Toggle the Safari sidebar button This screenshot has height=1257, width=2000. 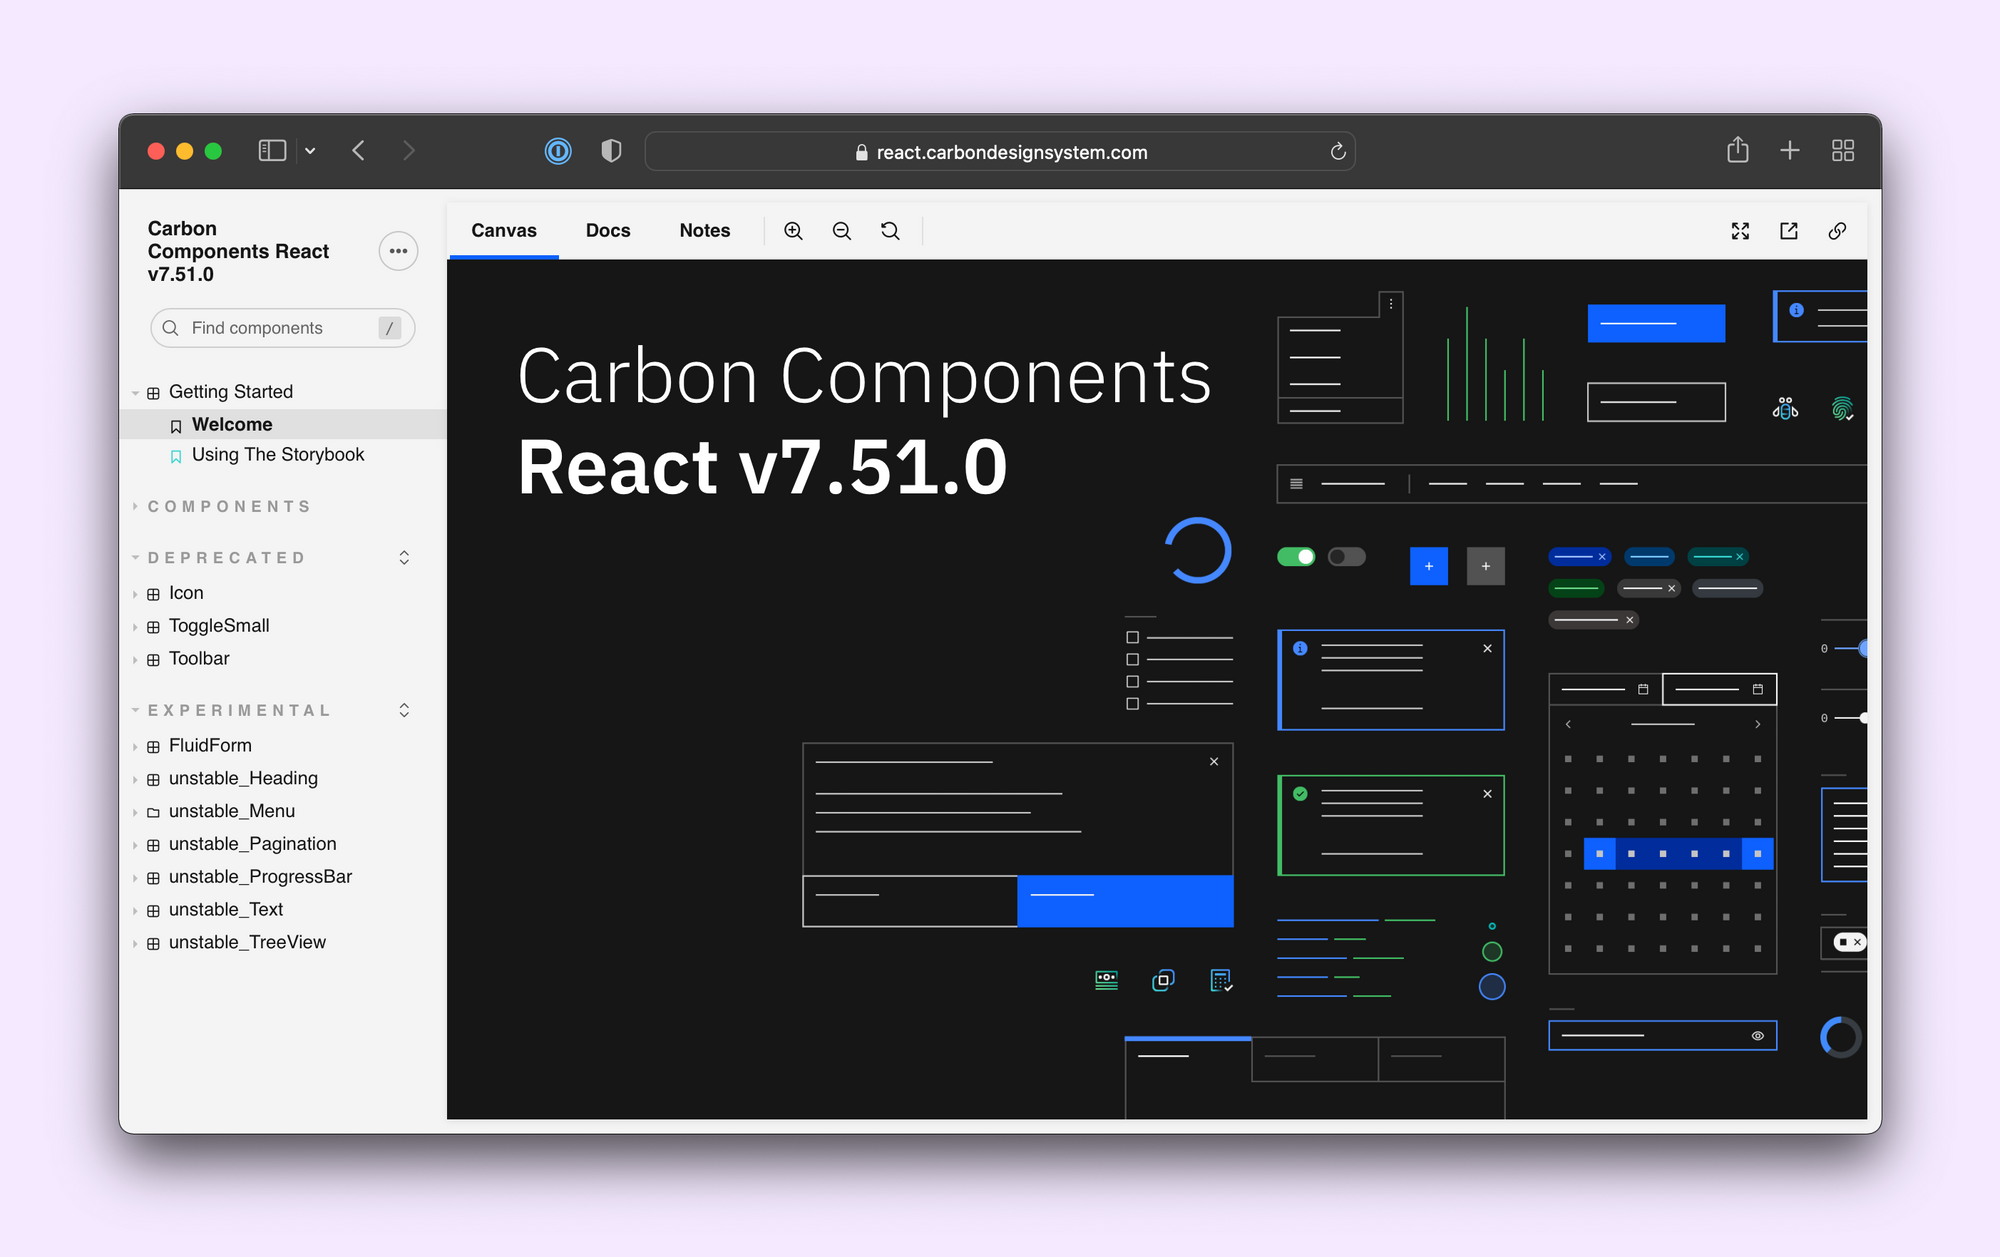point(272,151)
